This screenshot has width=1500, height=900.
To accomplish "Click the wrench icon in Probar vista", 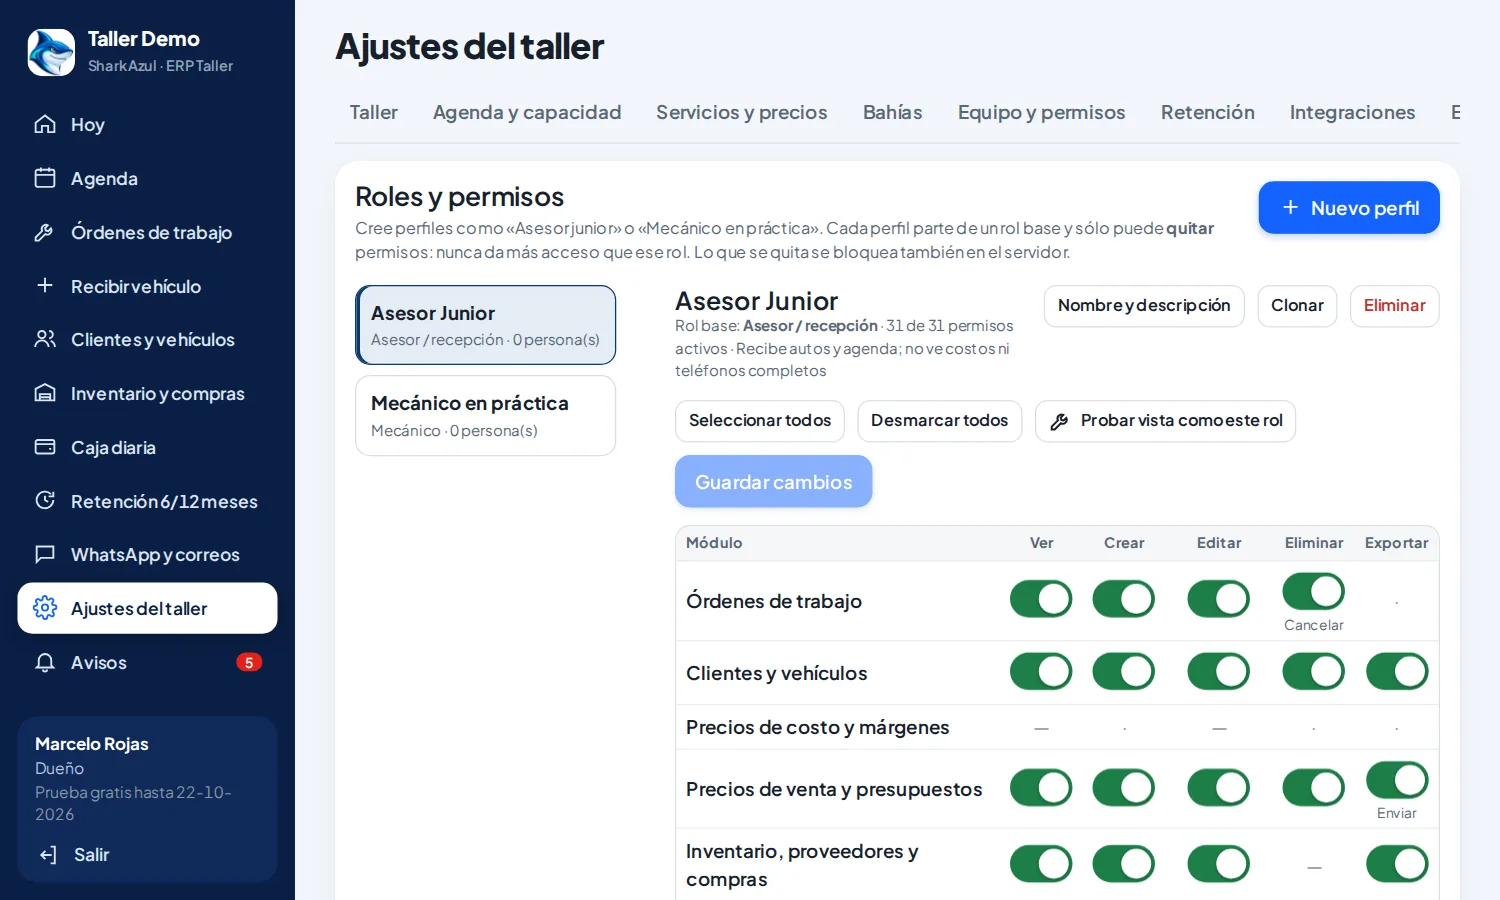I will 1059,422.
